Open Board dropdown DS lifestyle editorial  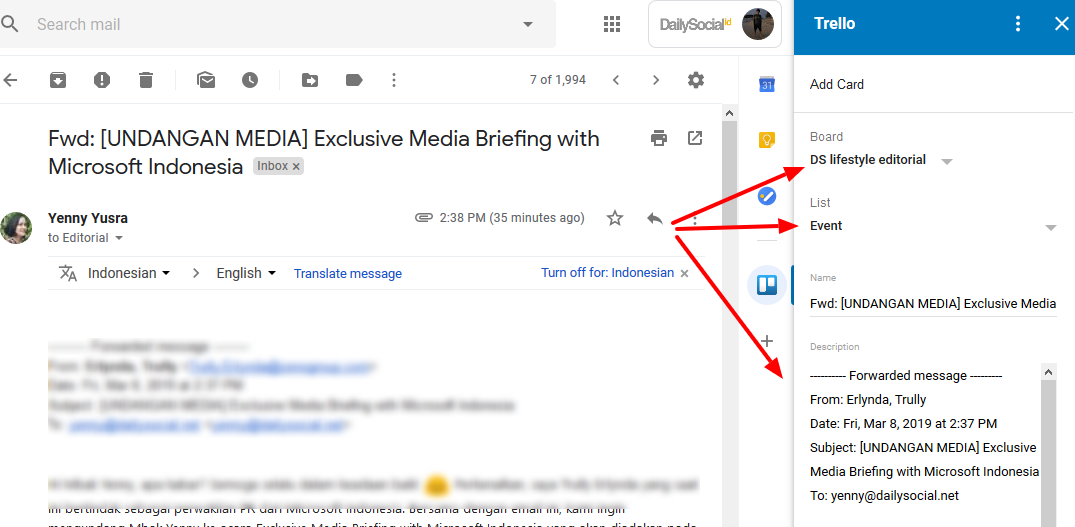coord(880,160)
